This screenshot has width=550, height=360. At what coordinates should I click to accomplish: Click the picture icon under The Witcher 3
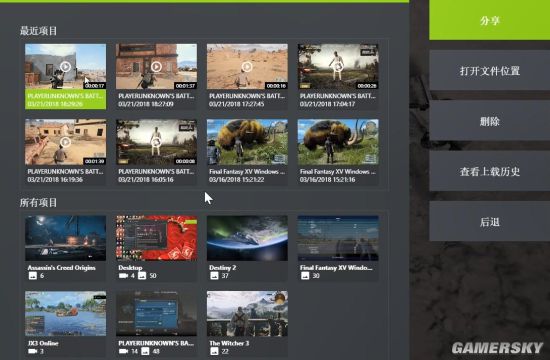214,351
